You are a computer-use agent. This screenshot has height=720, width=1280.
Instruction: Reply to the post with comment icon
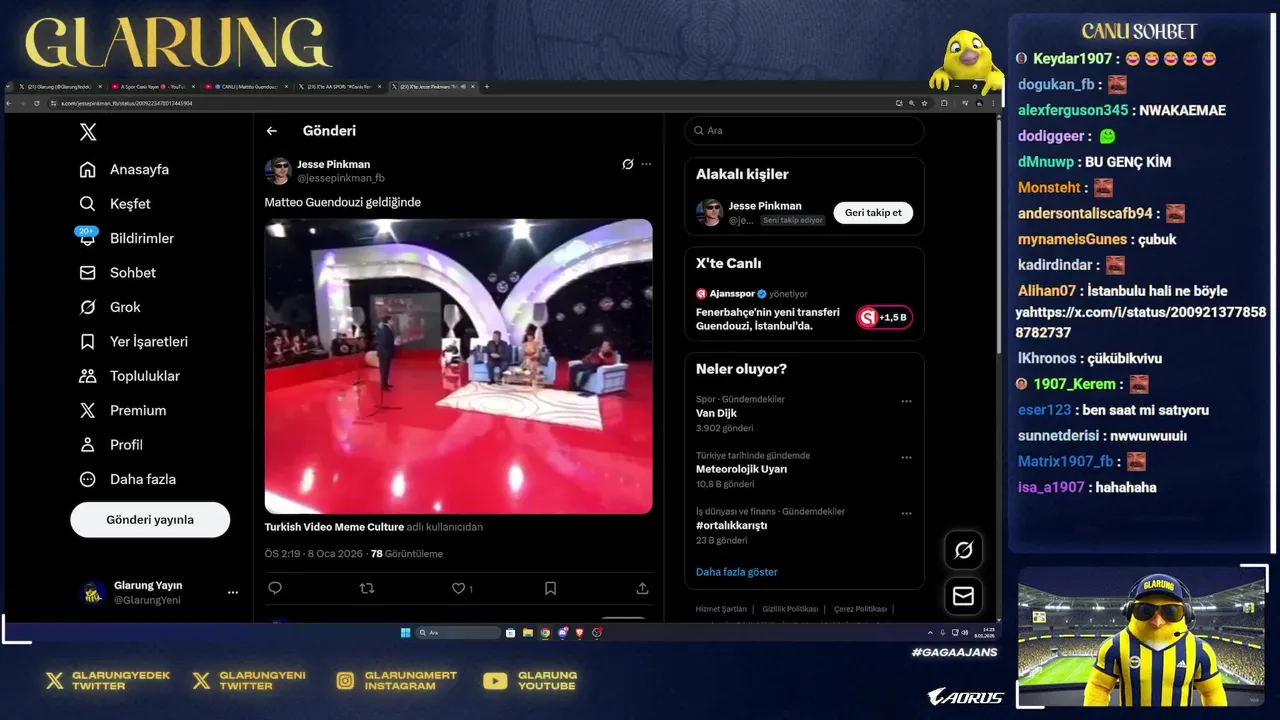(275, 589)
